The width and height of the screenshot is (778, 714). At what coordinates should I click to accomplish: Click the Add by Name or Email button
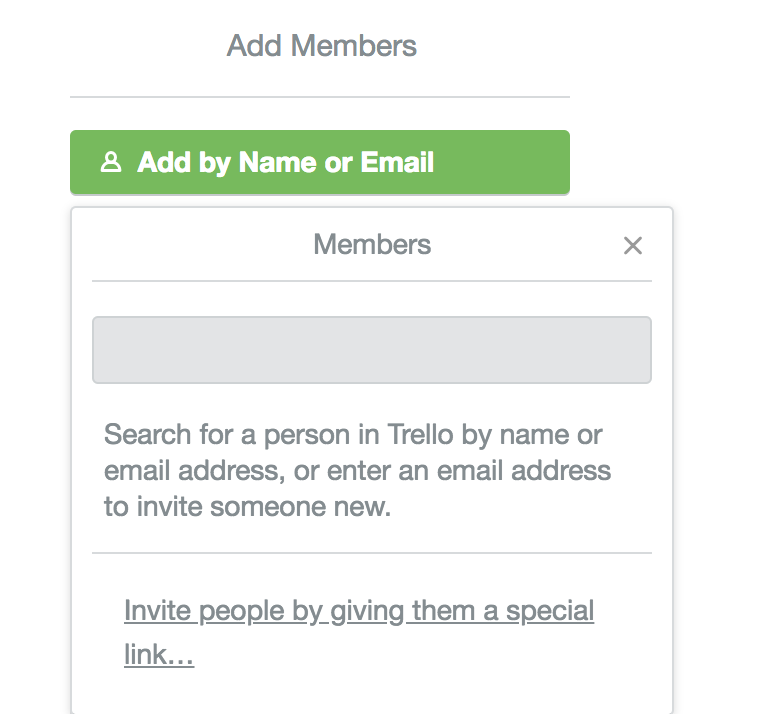[319, 162]
